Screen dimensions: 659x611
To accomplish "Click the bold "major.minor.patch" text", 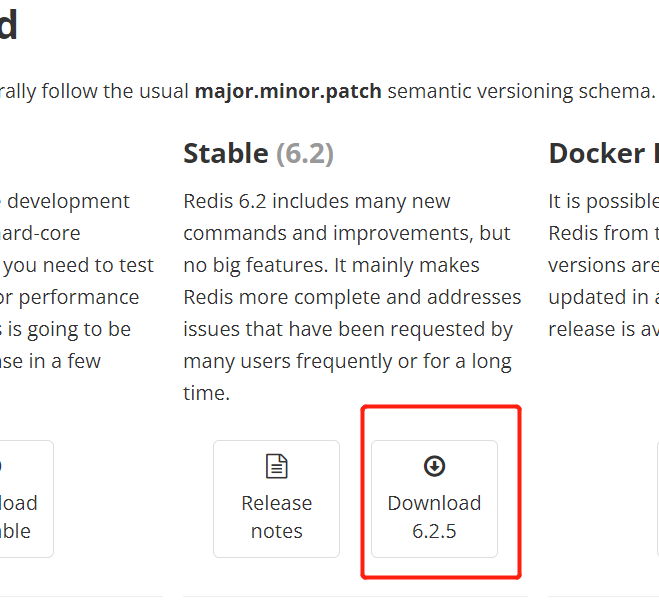I will tap(288, 91).
